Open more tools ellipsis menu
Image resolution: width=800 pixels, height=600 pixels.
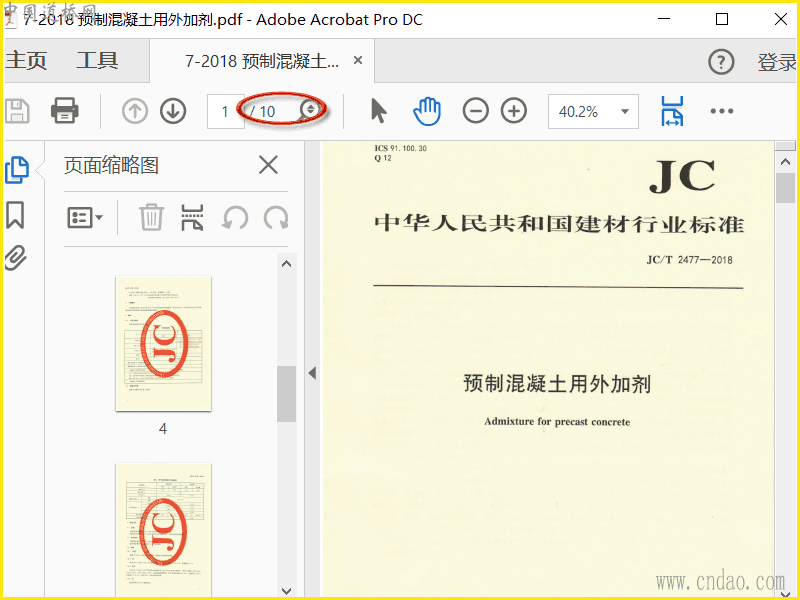tap(721, 111)
